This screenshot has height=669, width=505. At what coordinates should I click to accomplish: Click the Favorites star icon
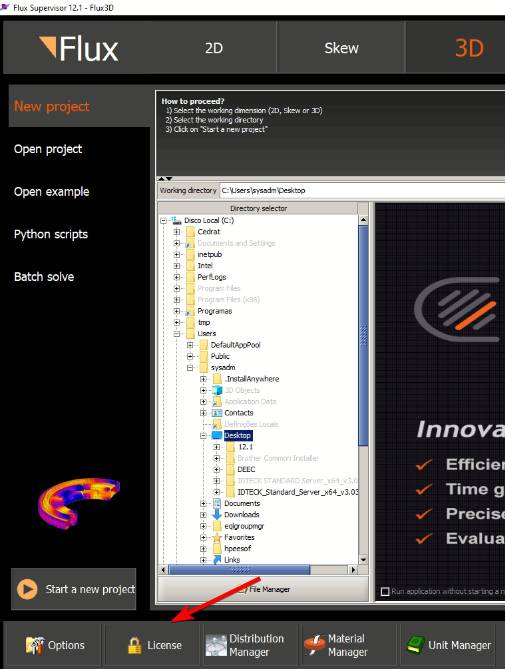point(217,537)
